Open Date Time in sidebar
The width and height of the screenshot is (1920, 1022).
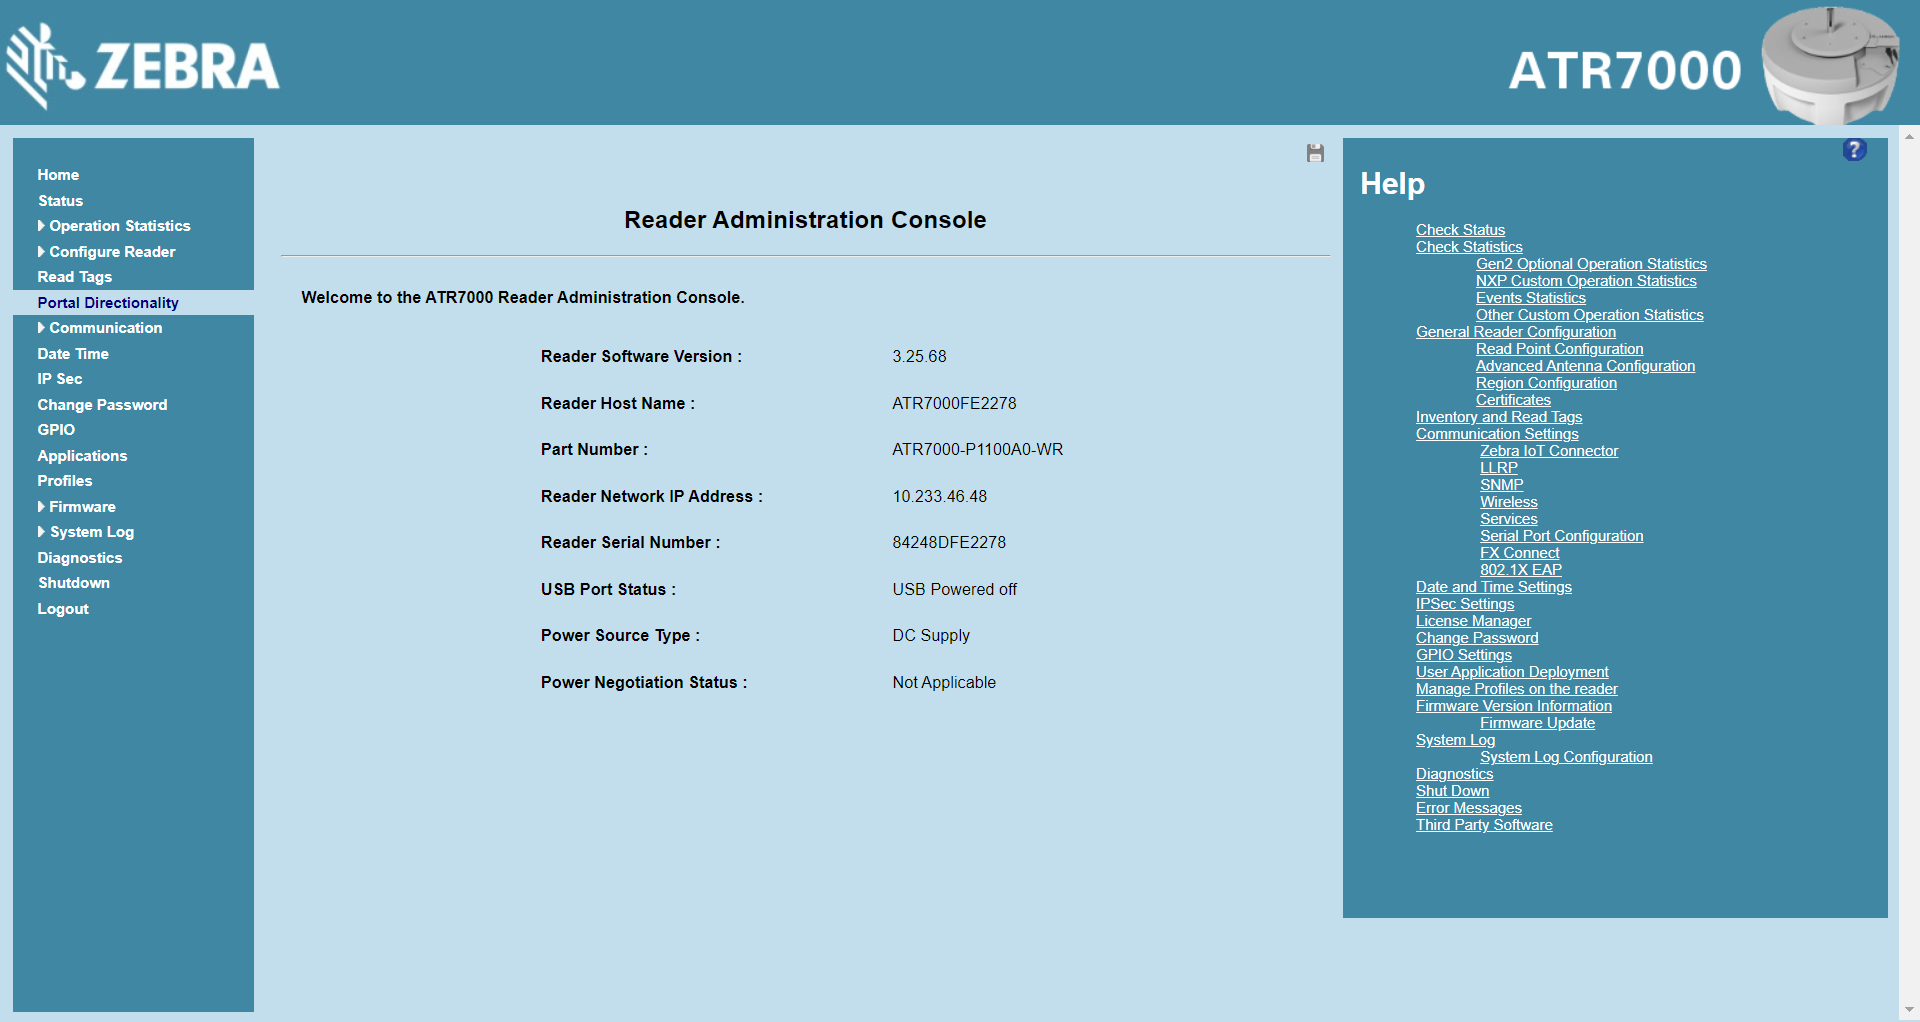click(x=73, y=354)
